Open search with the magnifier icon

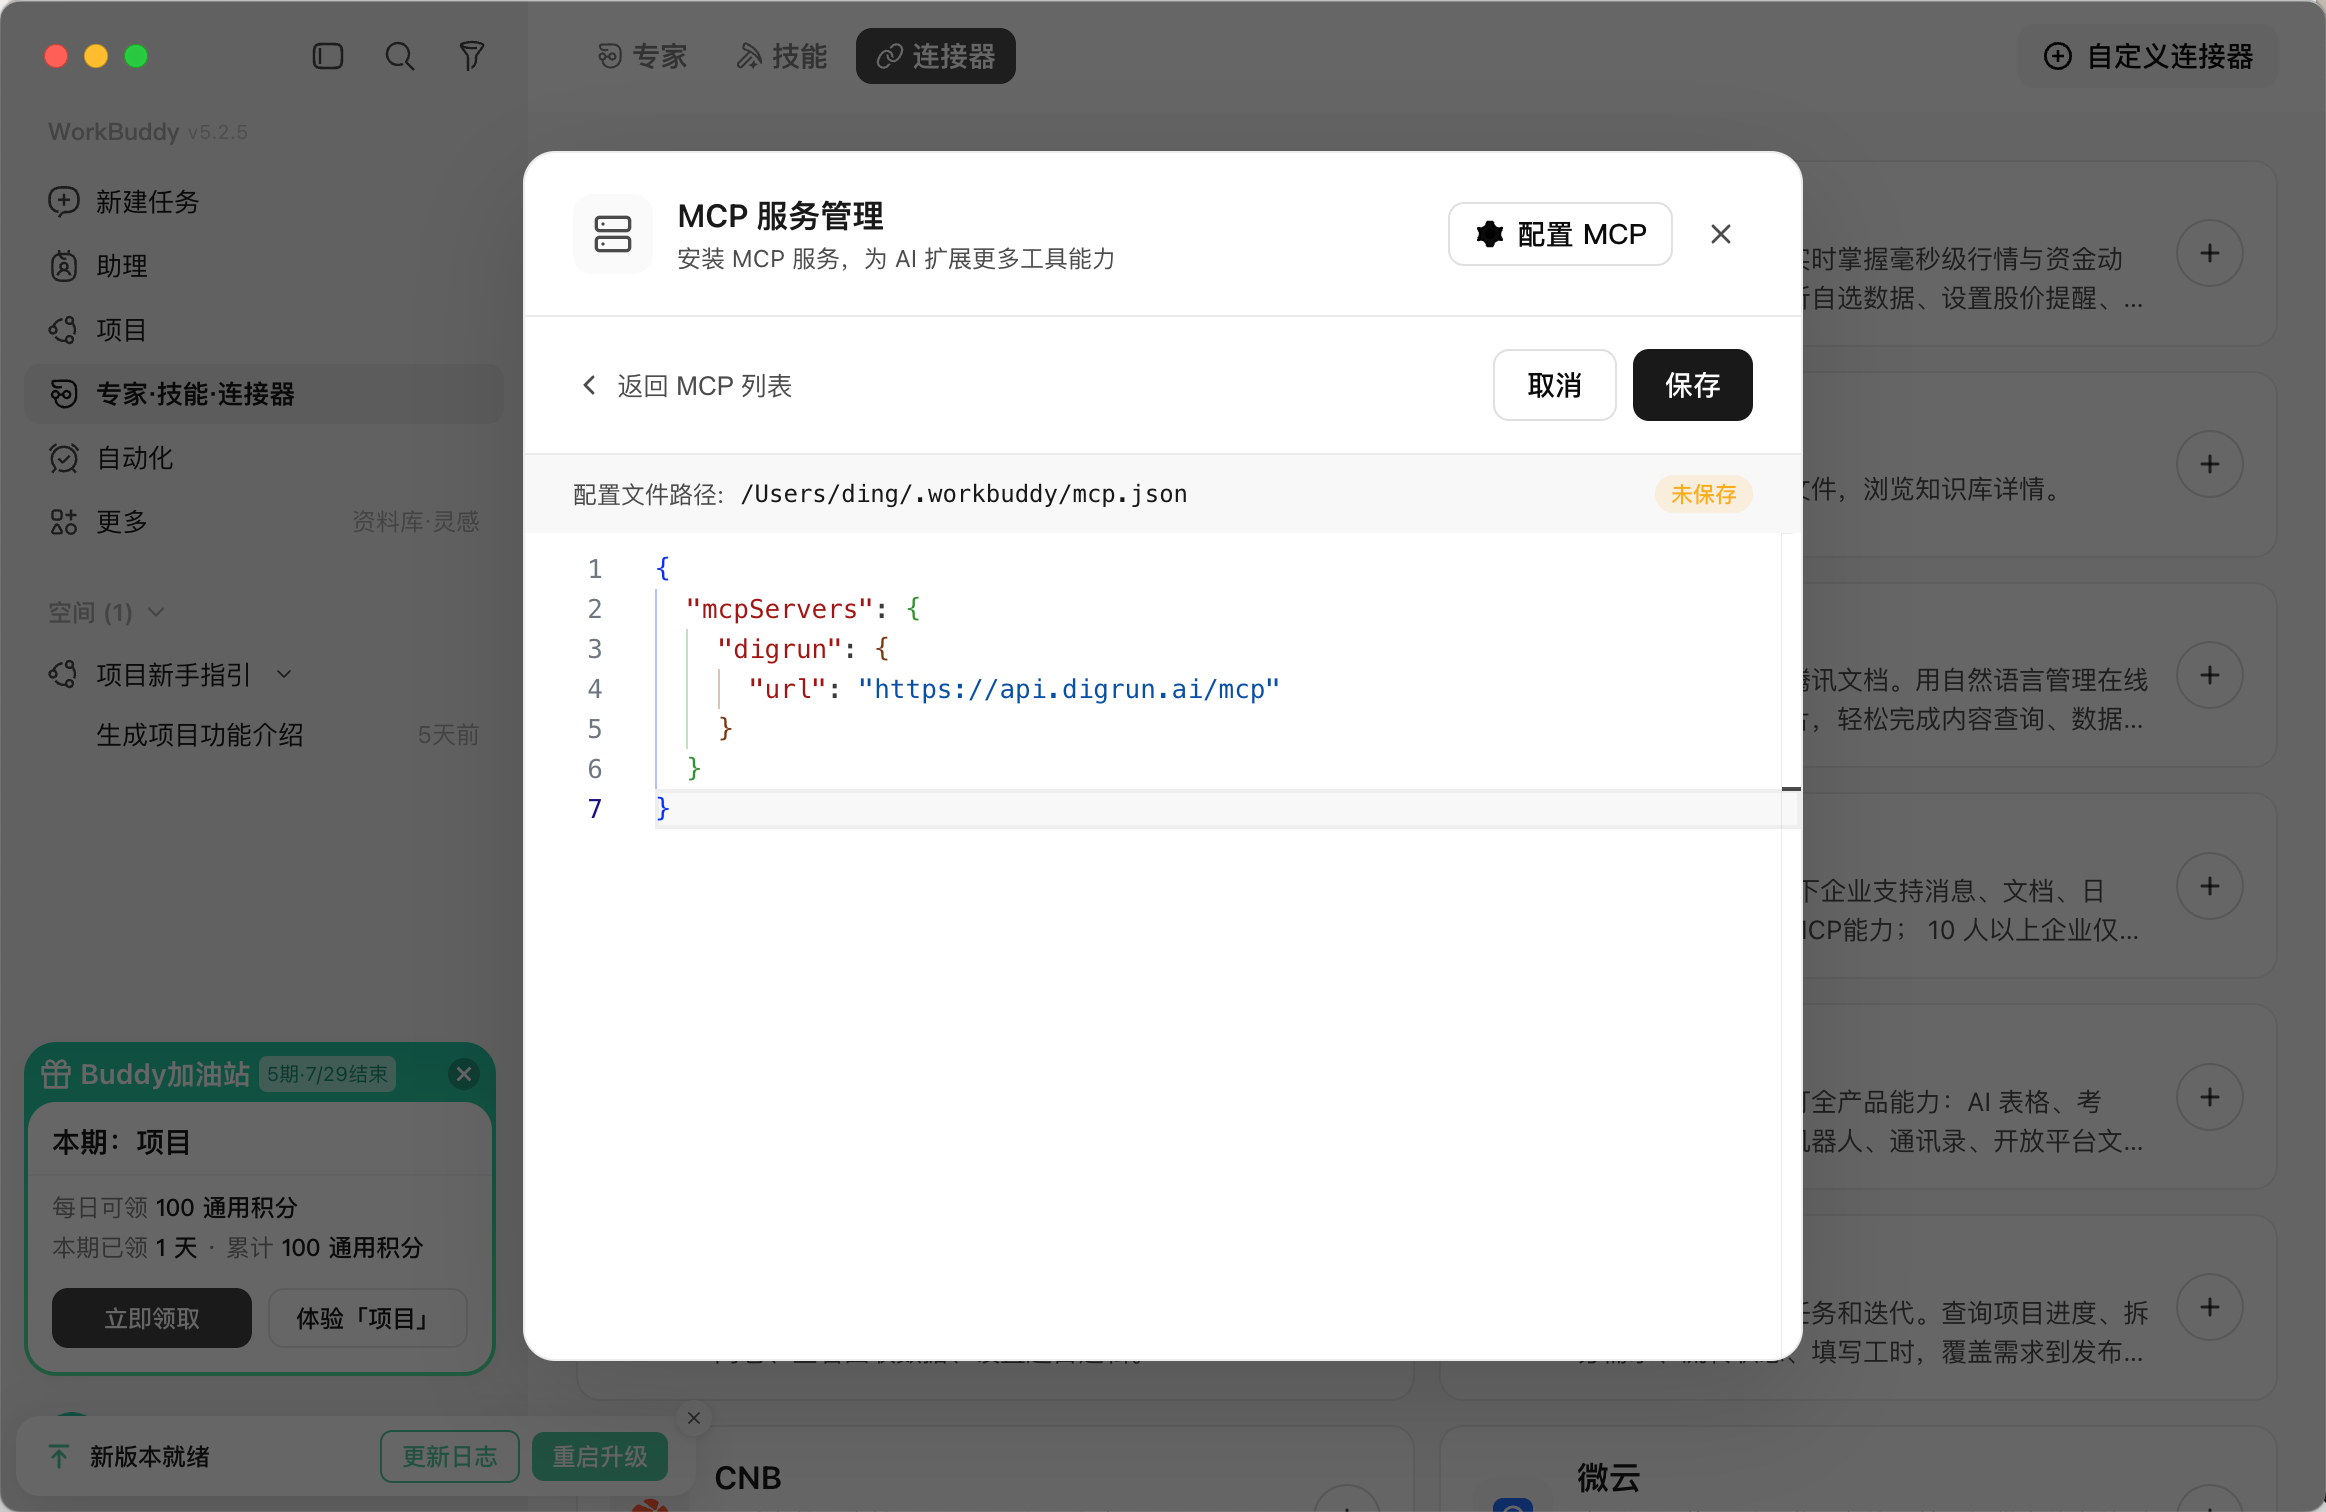(x=400, y=56)
